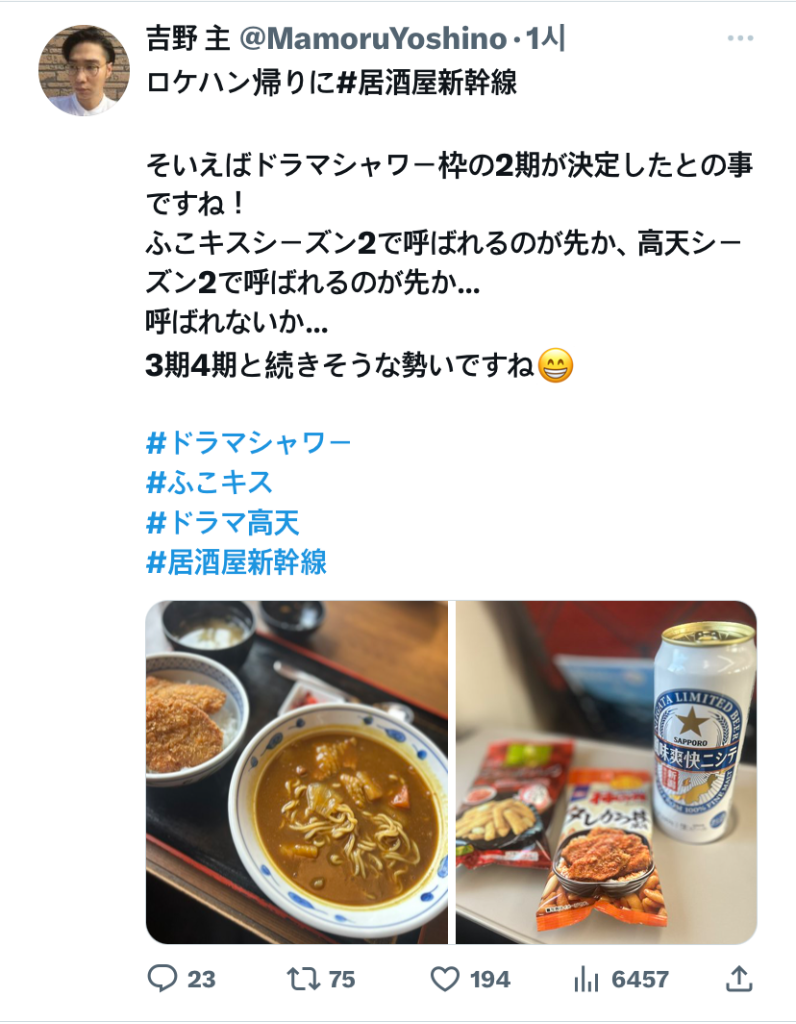Image resolution: width=796 pixels, height=1024 pixels.
Task: Open hashtag #ふこキス
Action: click(x=209, y=483)
